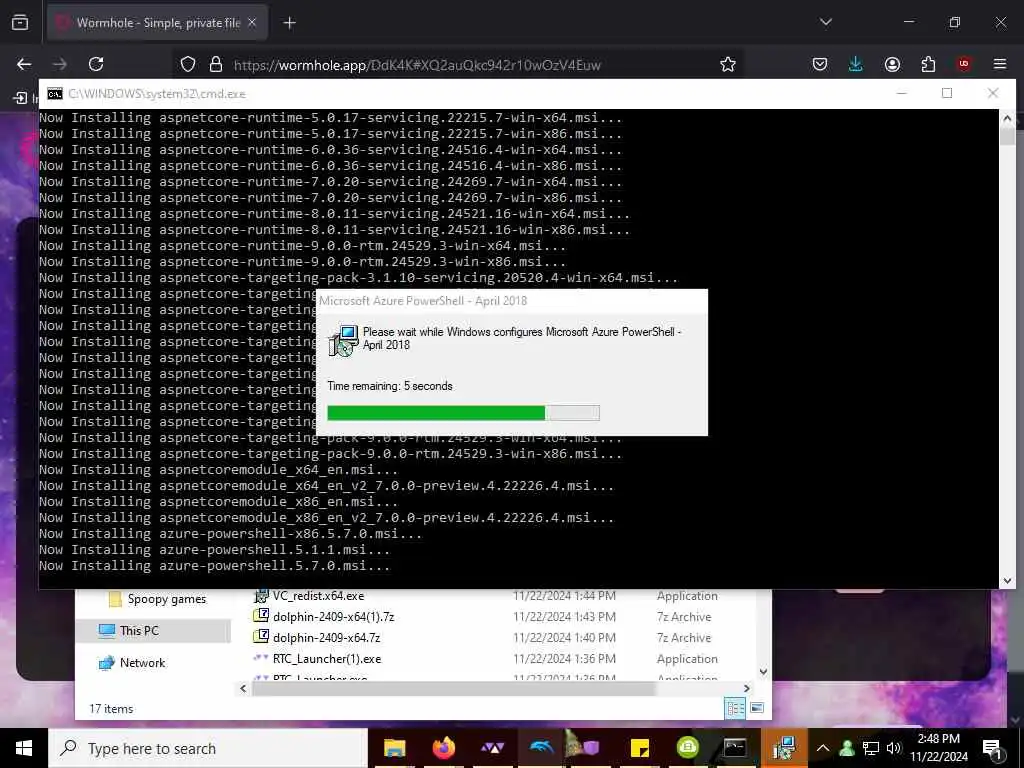Minimize the cmd.exe window
The height and width of the screenshot is (768, 1024).
901,93
